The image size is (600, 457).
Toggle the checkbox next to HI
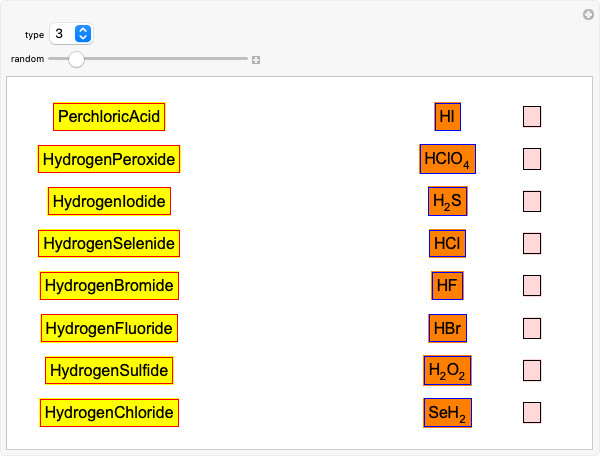[532, 117]
